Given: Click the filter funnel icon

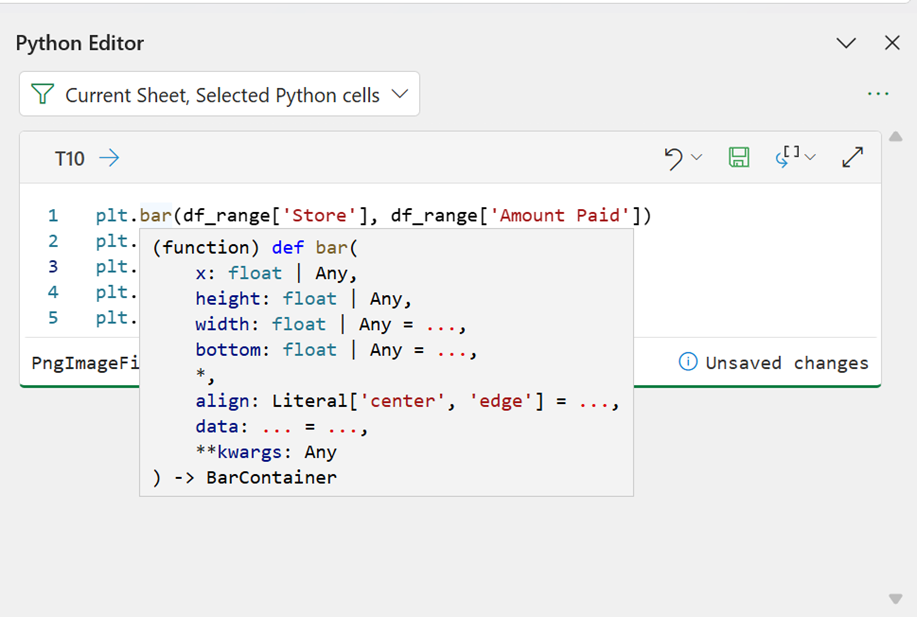Looking at the screenshot, I should [x=42, y=95].
